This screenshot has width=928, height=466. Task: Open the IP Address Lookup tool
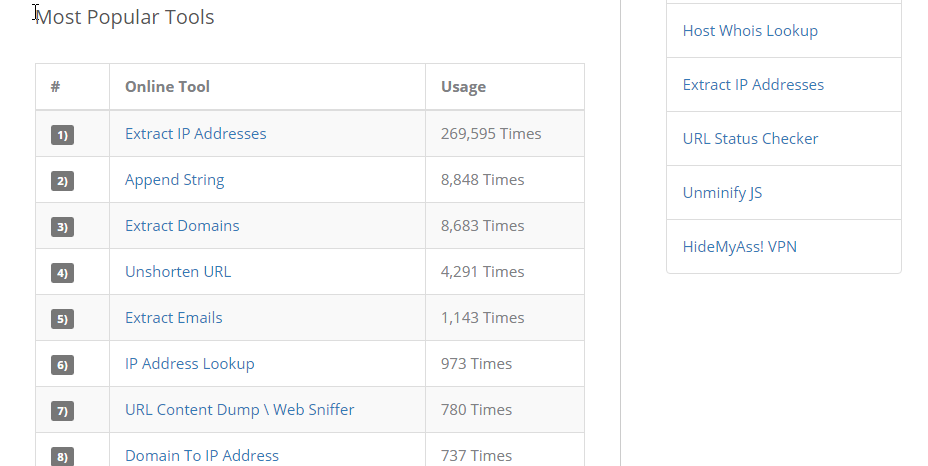tap(189, 364)
